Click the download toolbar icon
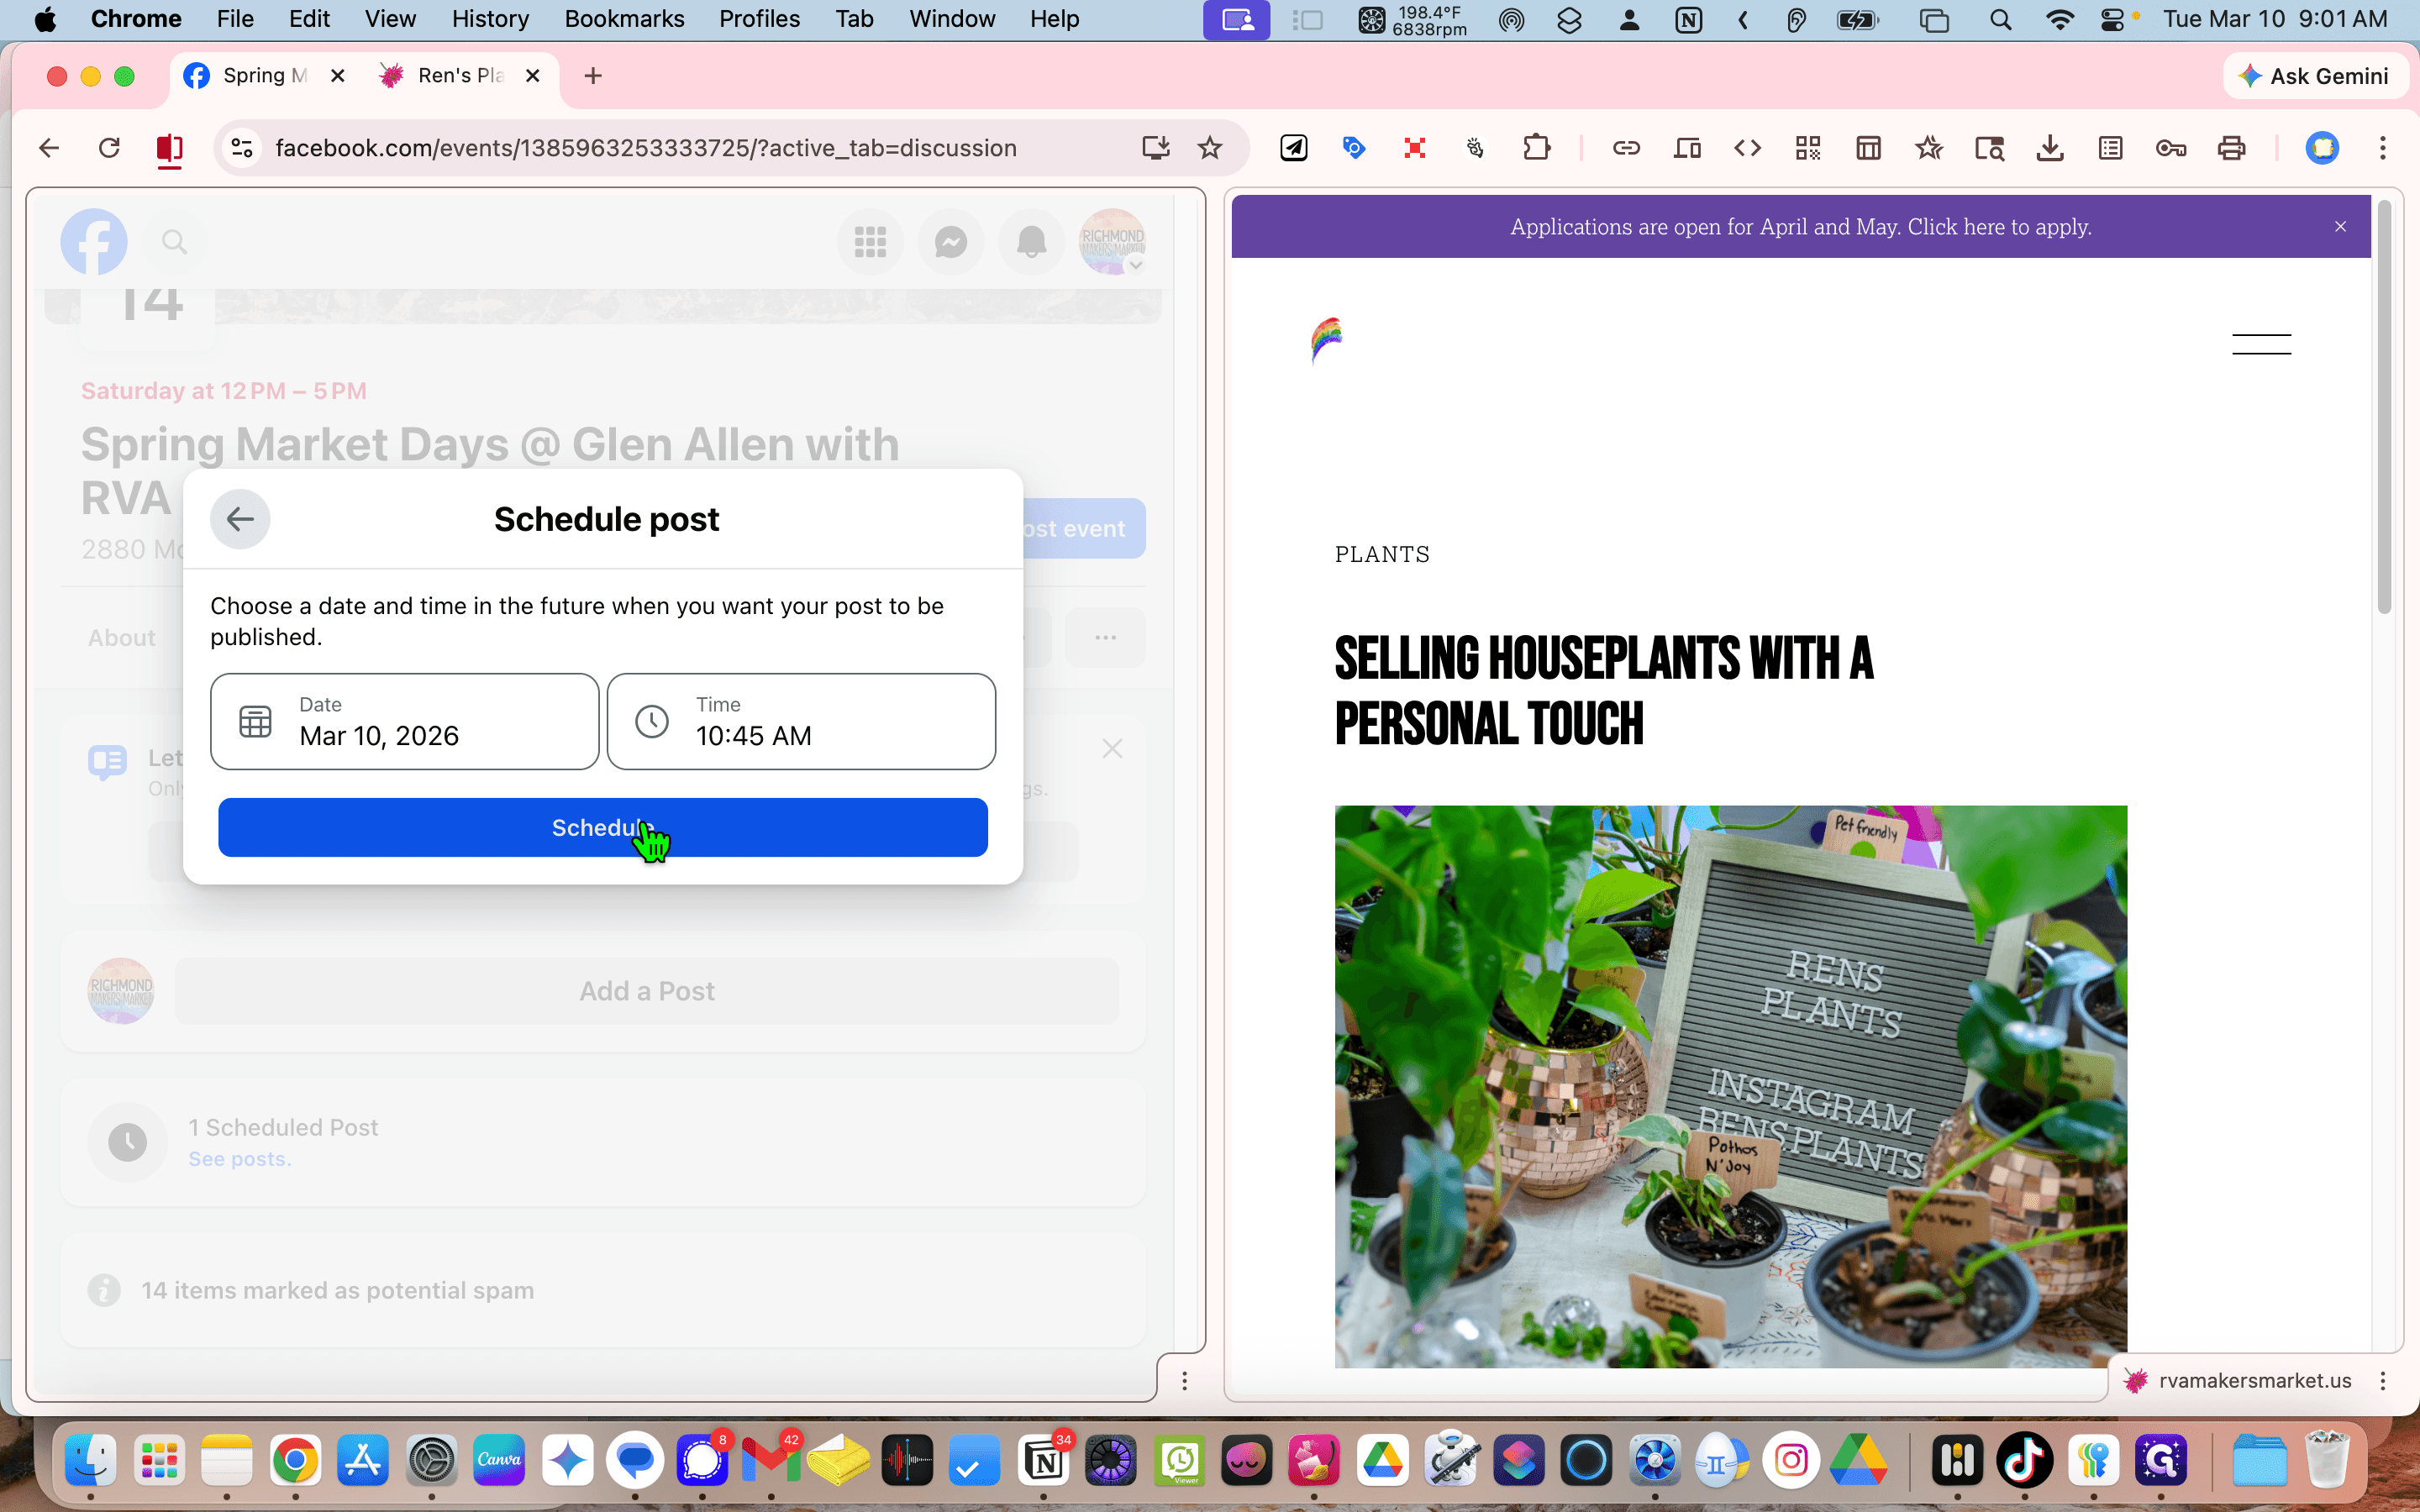 [2050, 148]
